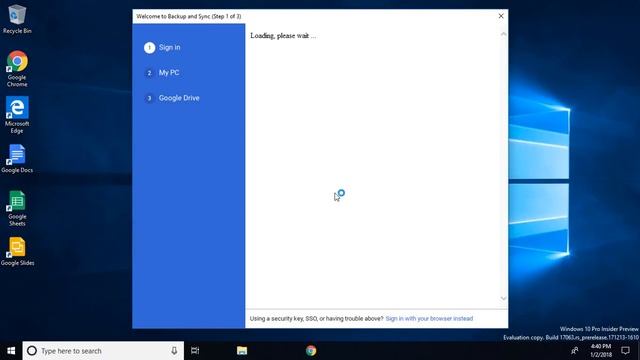Open File Explorer from the taskbar
The image size is (640, 360).
[x=242, y=351]
